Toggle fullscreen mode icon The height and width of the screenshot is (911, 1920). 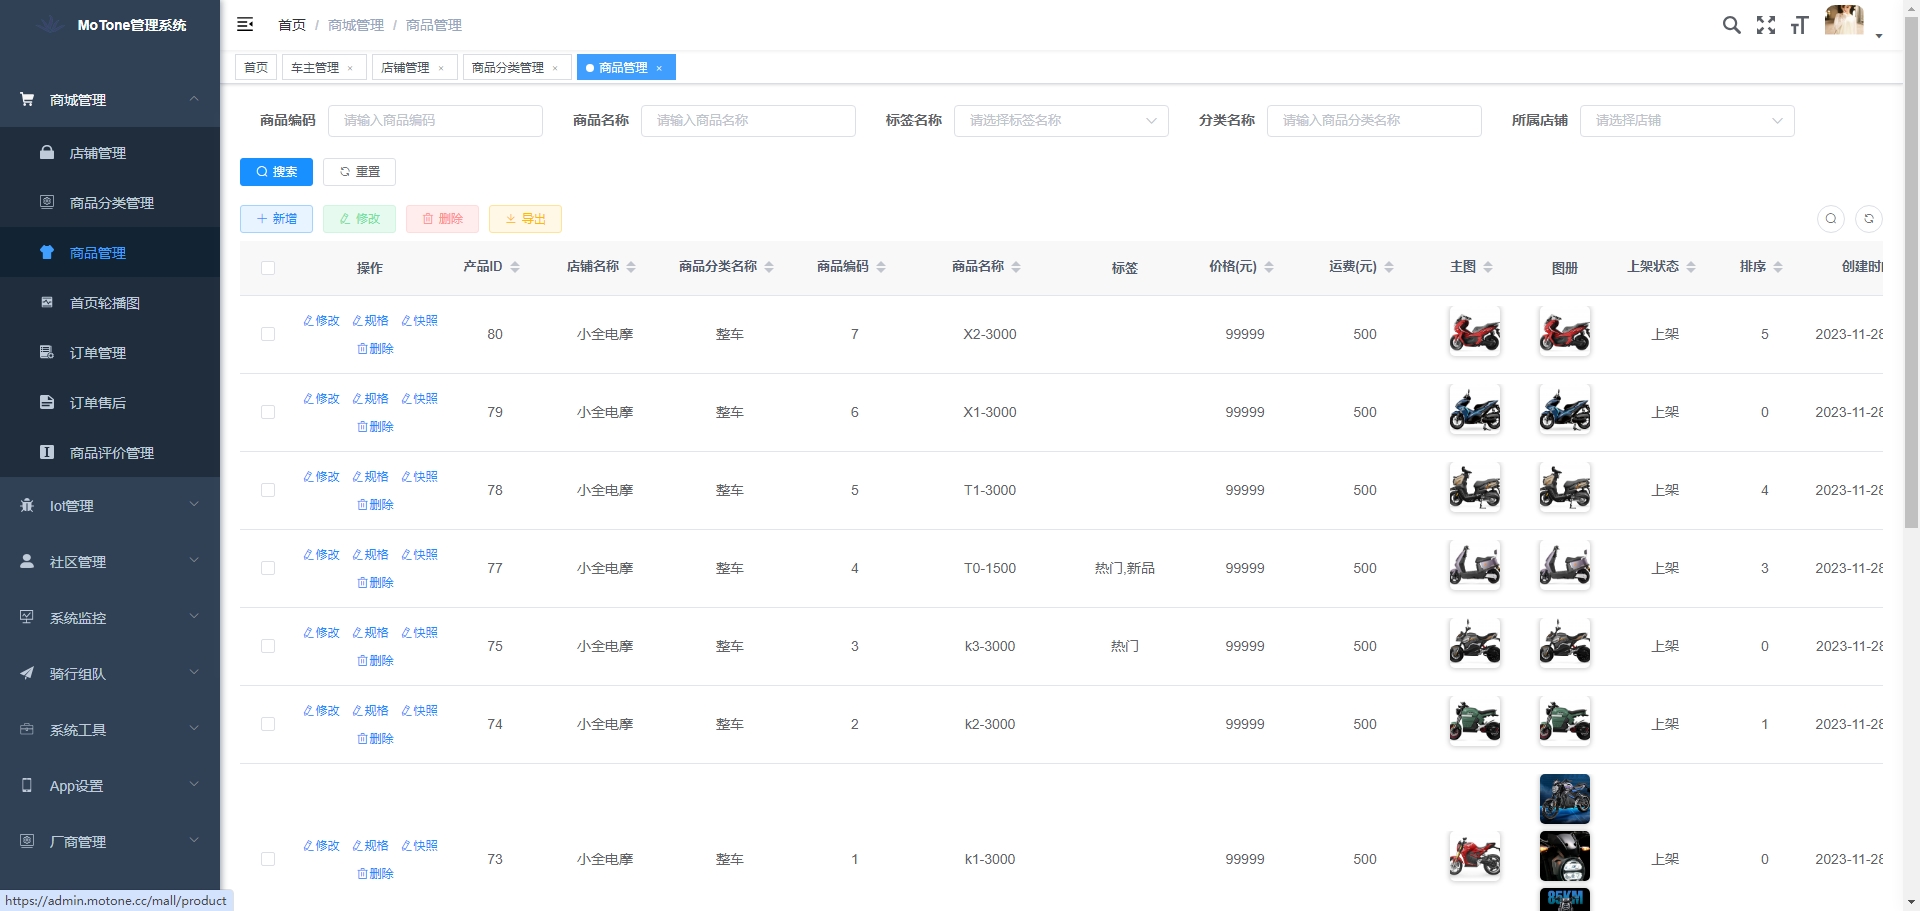[x=1766, y=25]
